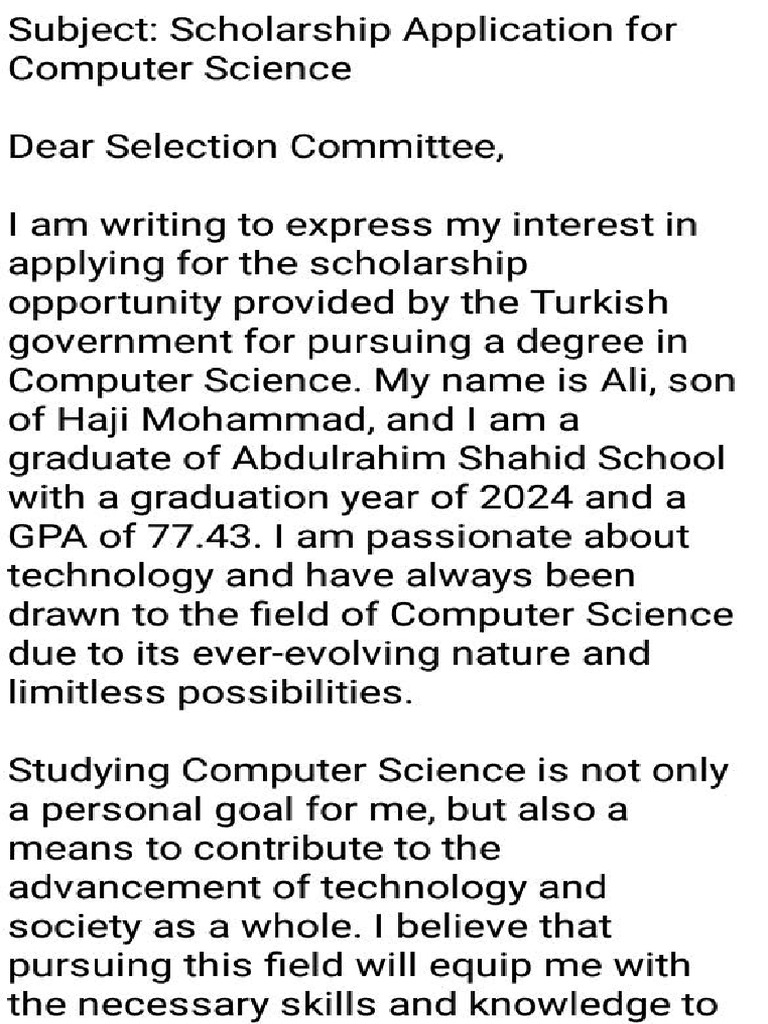
Task: Click the word "opportunity"
Action: click(110, 304)
